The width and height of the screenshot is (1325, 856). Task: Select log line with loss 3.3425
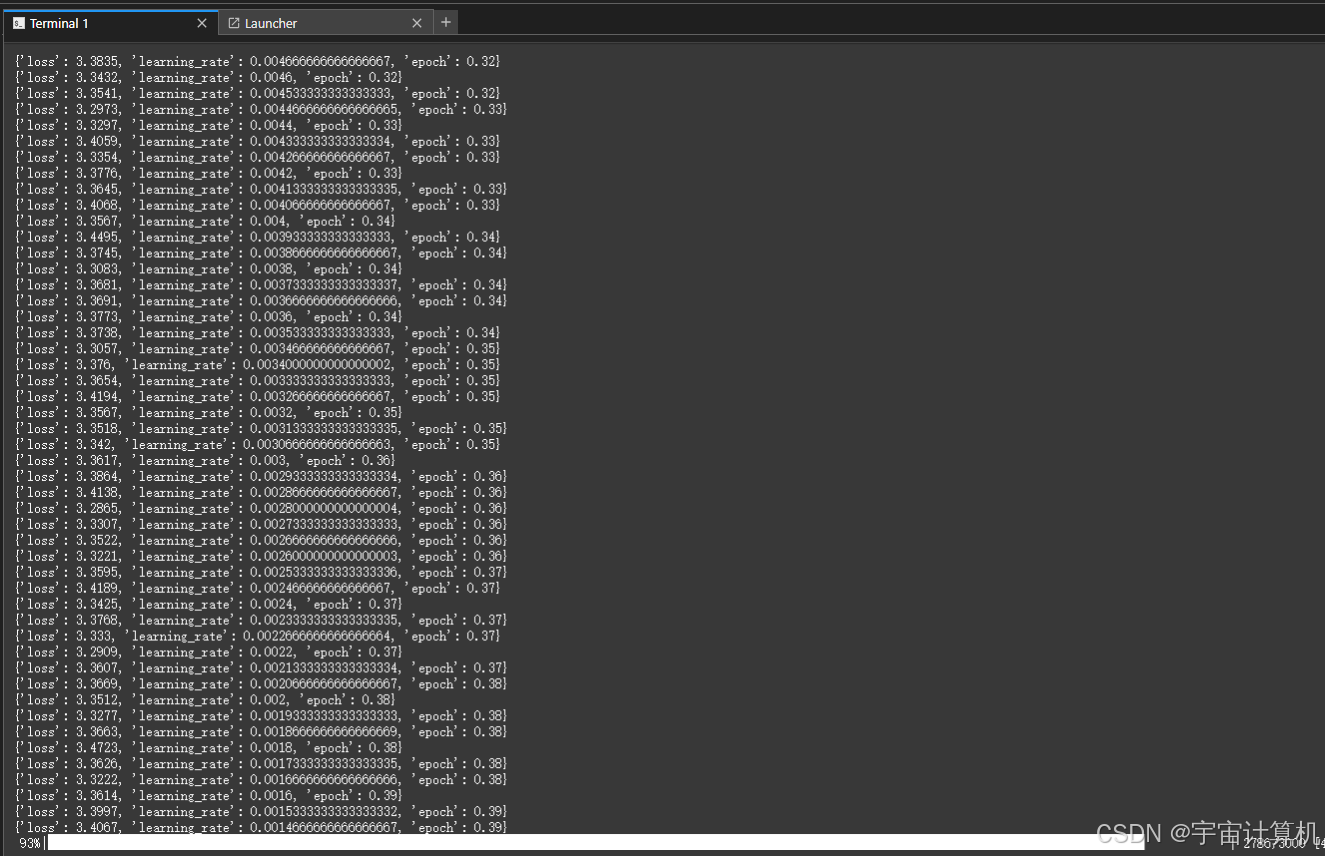click(209, 605)
